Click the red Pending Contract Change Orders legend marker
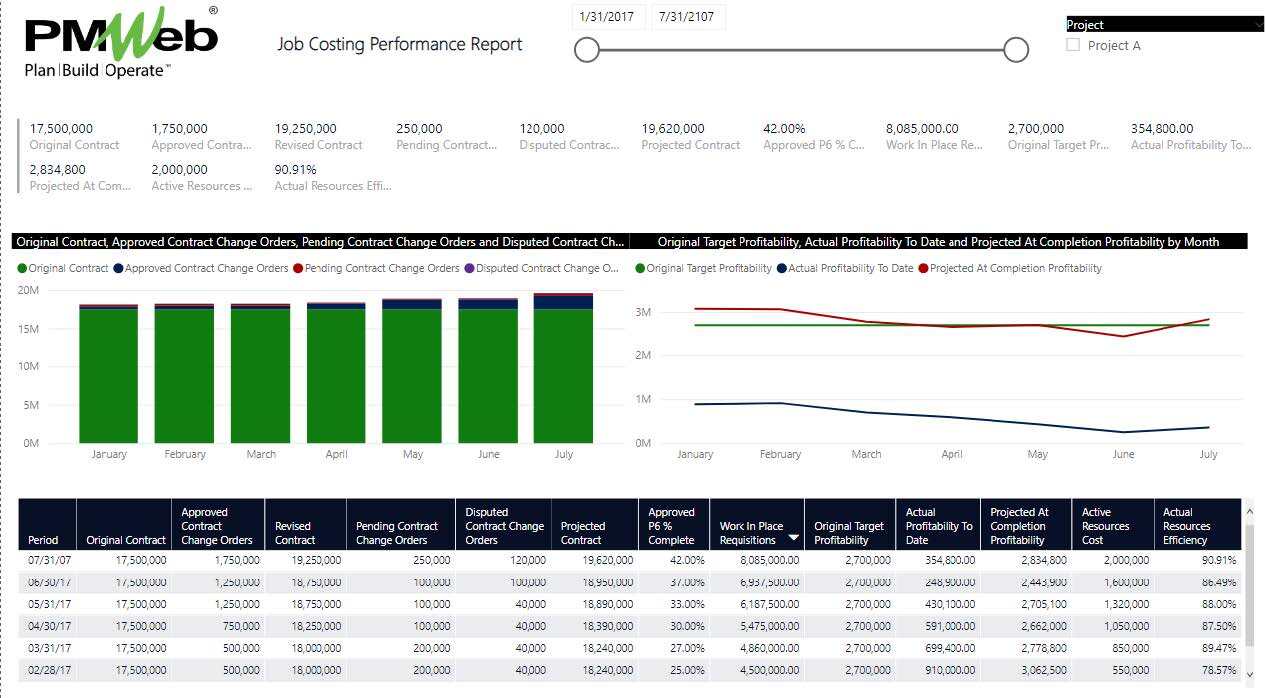1269x698 pixels. [x=298, y=268]
